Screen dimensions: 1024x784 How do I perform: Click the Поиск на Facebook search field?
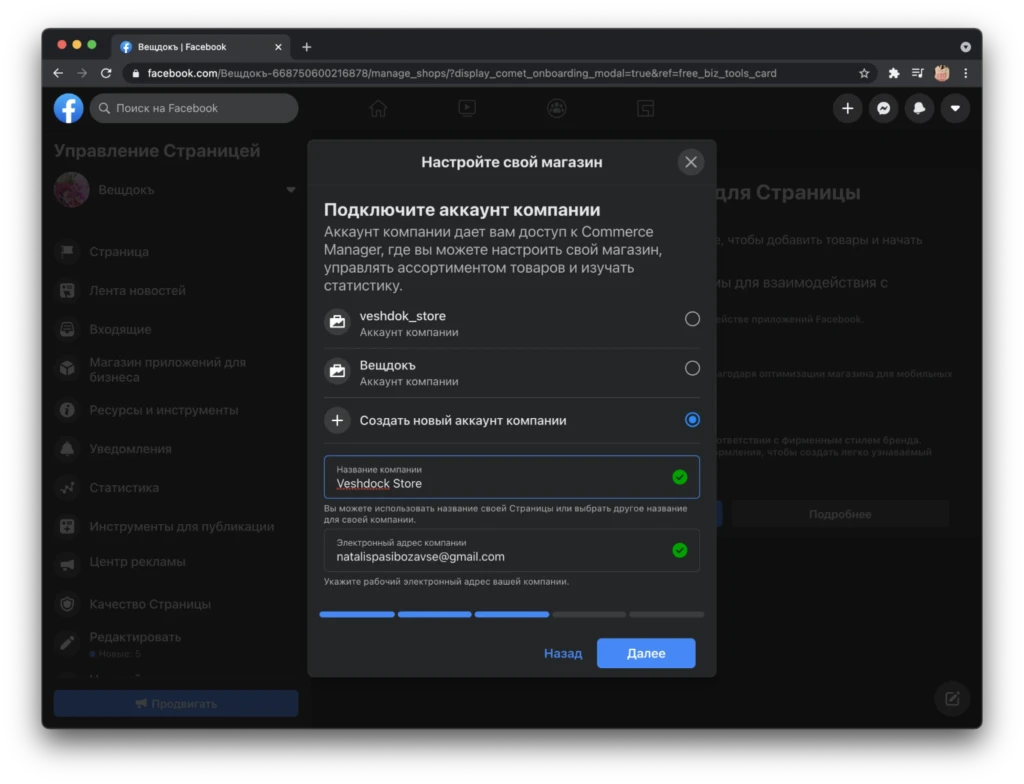tap(194, 108)
